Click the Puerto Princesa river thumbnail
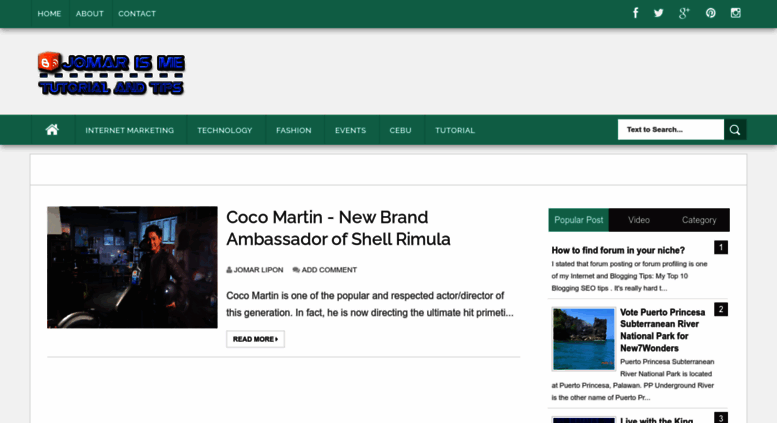 [x=584, y=339]
